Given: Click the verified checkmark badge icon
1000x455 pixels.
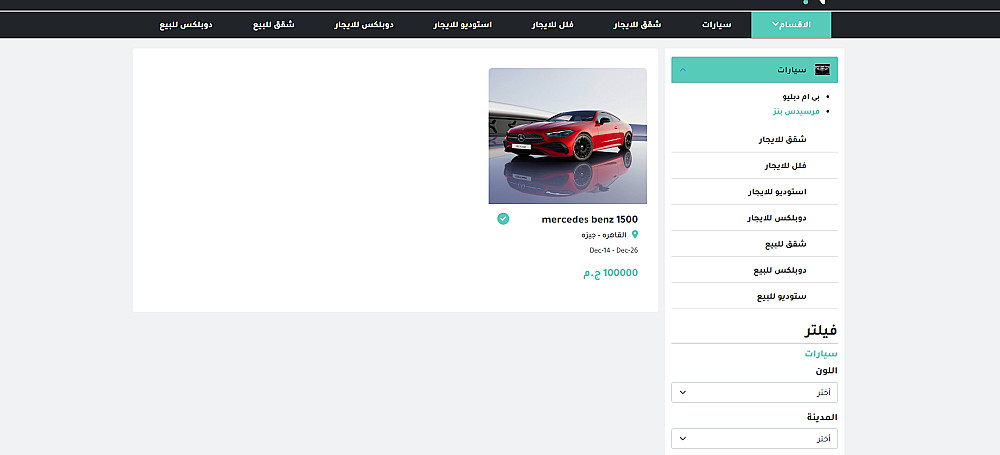Looking at the screenshot, I should 503,219.
